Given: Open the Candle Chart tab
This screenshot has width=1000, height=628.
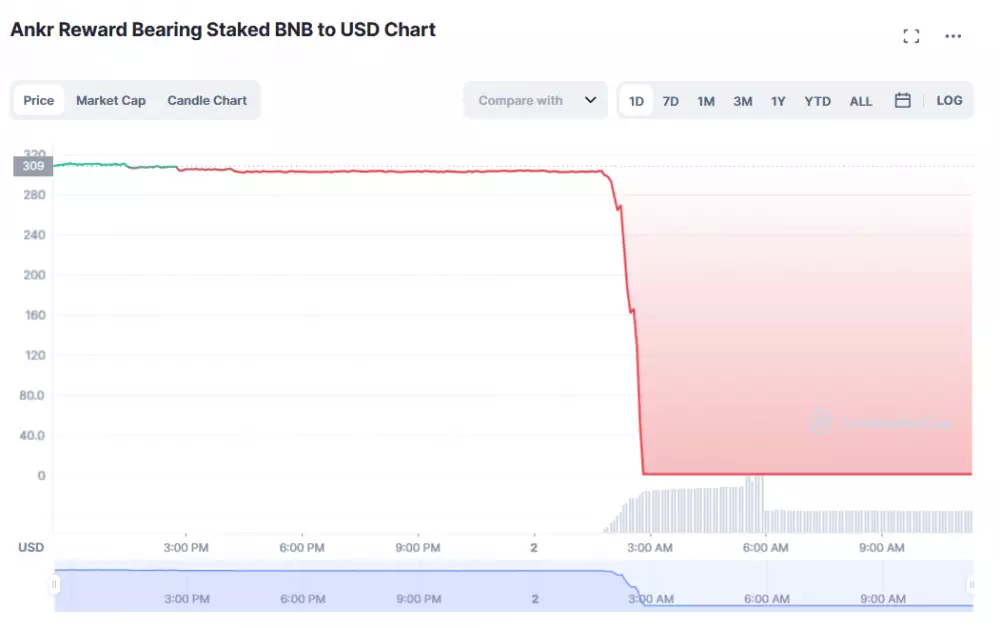Looking at the screenshot, I should [x=207, y=100].
